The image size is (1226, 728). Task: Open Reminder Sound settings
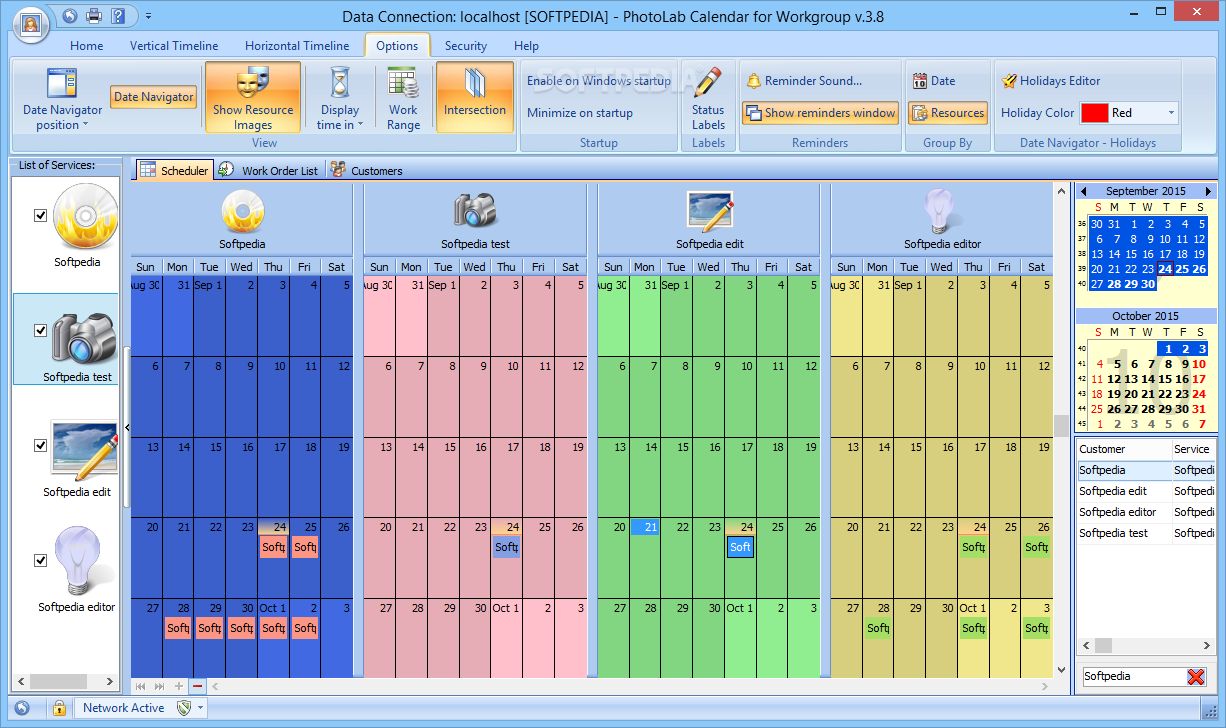(804, 81)
